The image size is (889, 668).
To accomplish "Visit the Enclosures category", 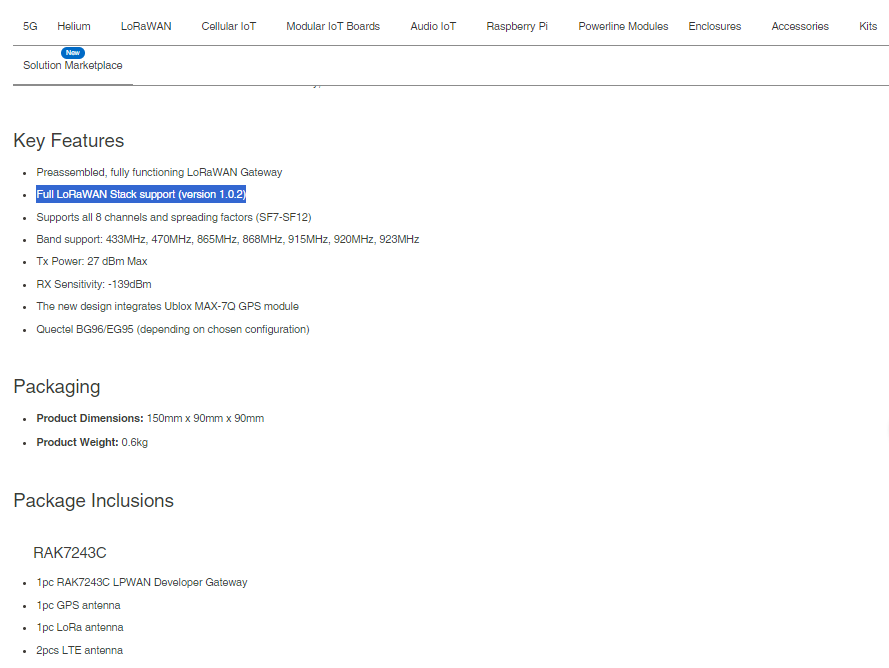I will point(714,26).
